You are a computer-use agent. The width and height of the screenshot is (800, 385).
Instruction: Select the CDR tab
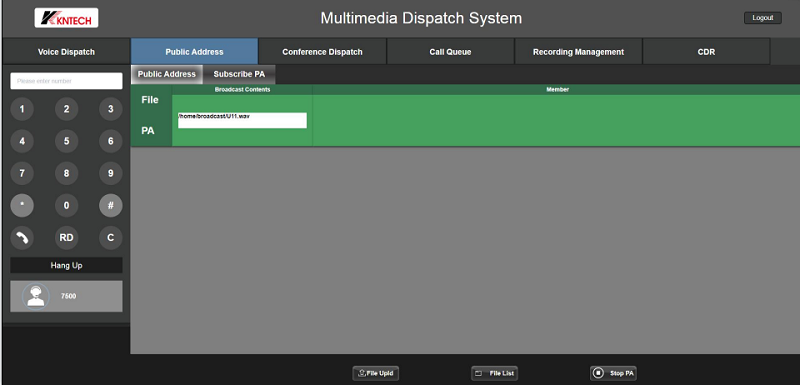[x=707, y=52]
